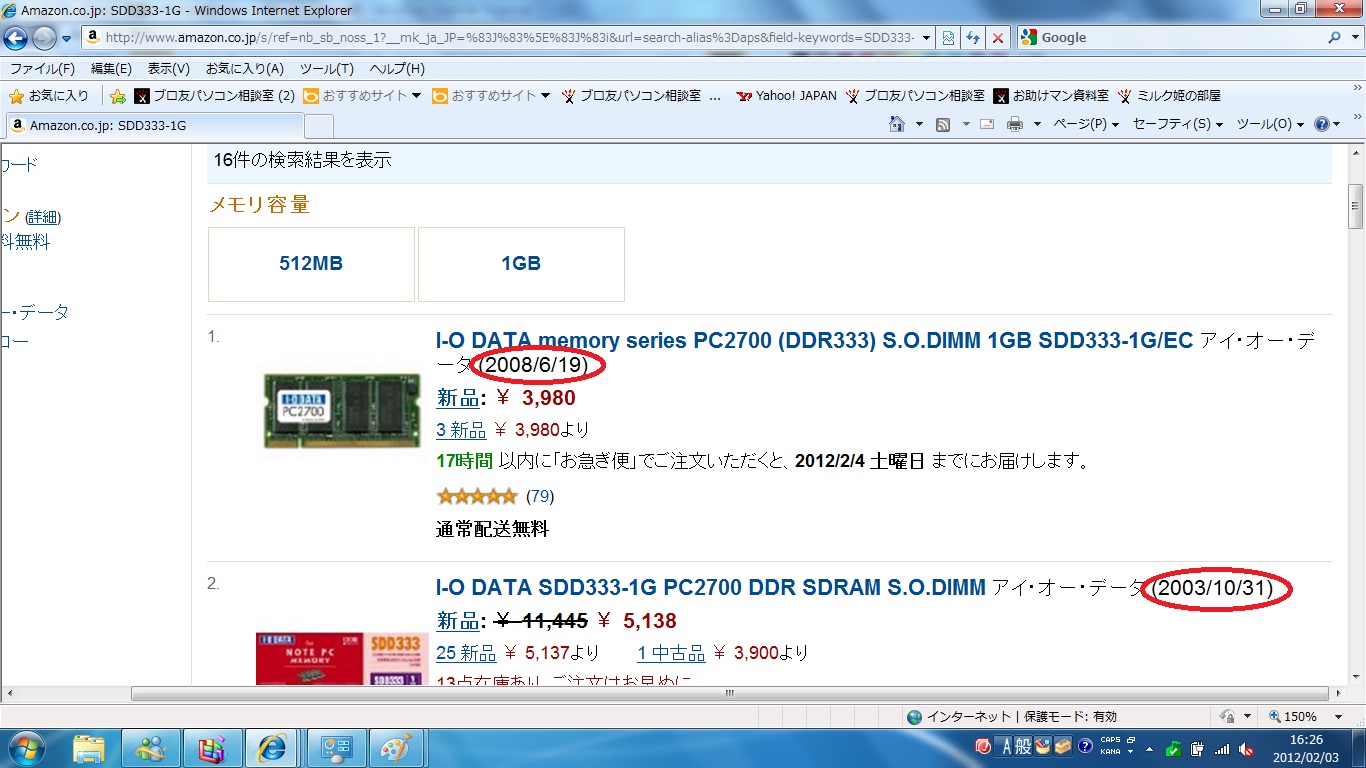The image size is (1366, 768).
Task: Click the add to favorites bar icon
Action: click(117, 96)
